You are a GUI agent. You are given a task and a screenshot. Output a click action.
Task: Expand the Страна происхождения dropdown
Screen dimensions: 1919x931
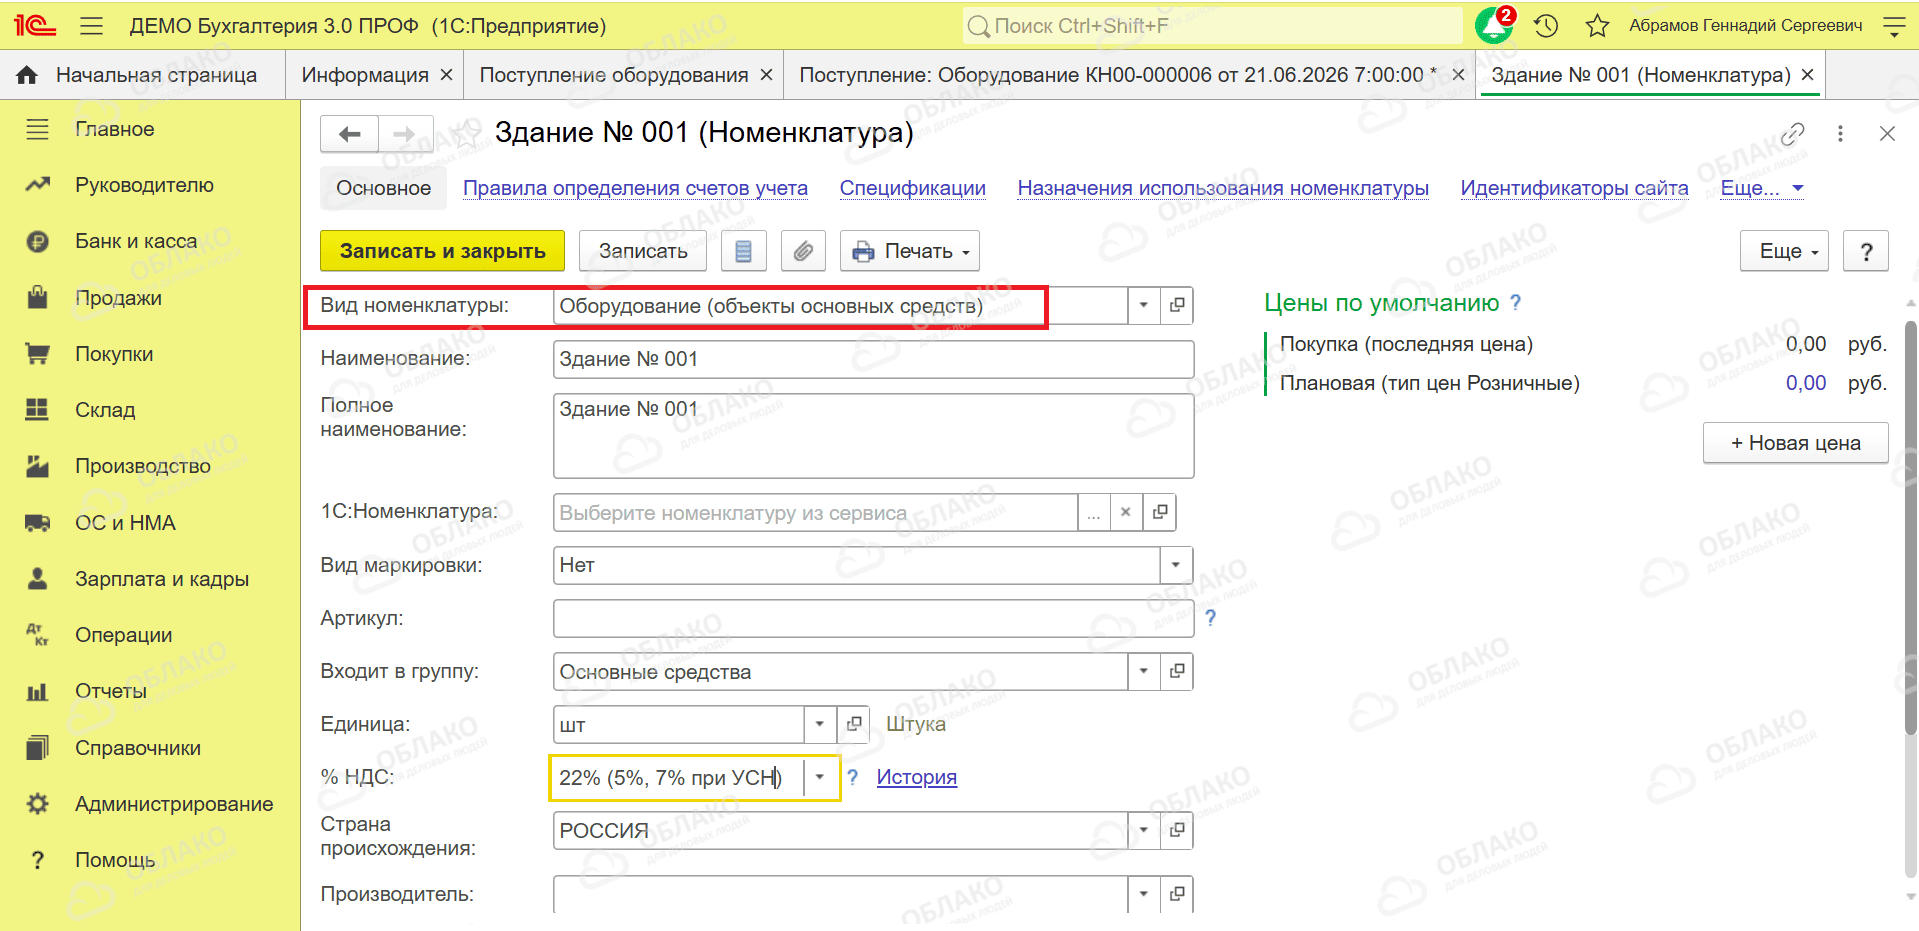pyautogui.click(x=1143, y=830)
